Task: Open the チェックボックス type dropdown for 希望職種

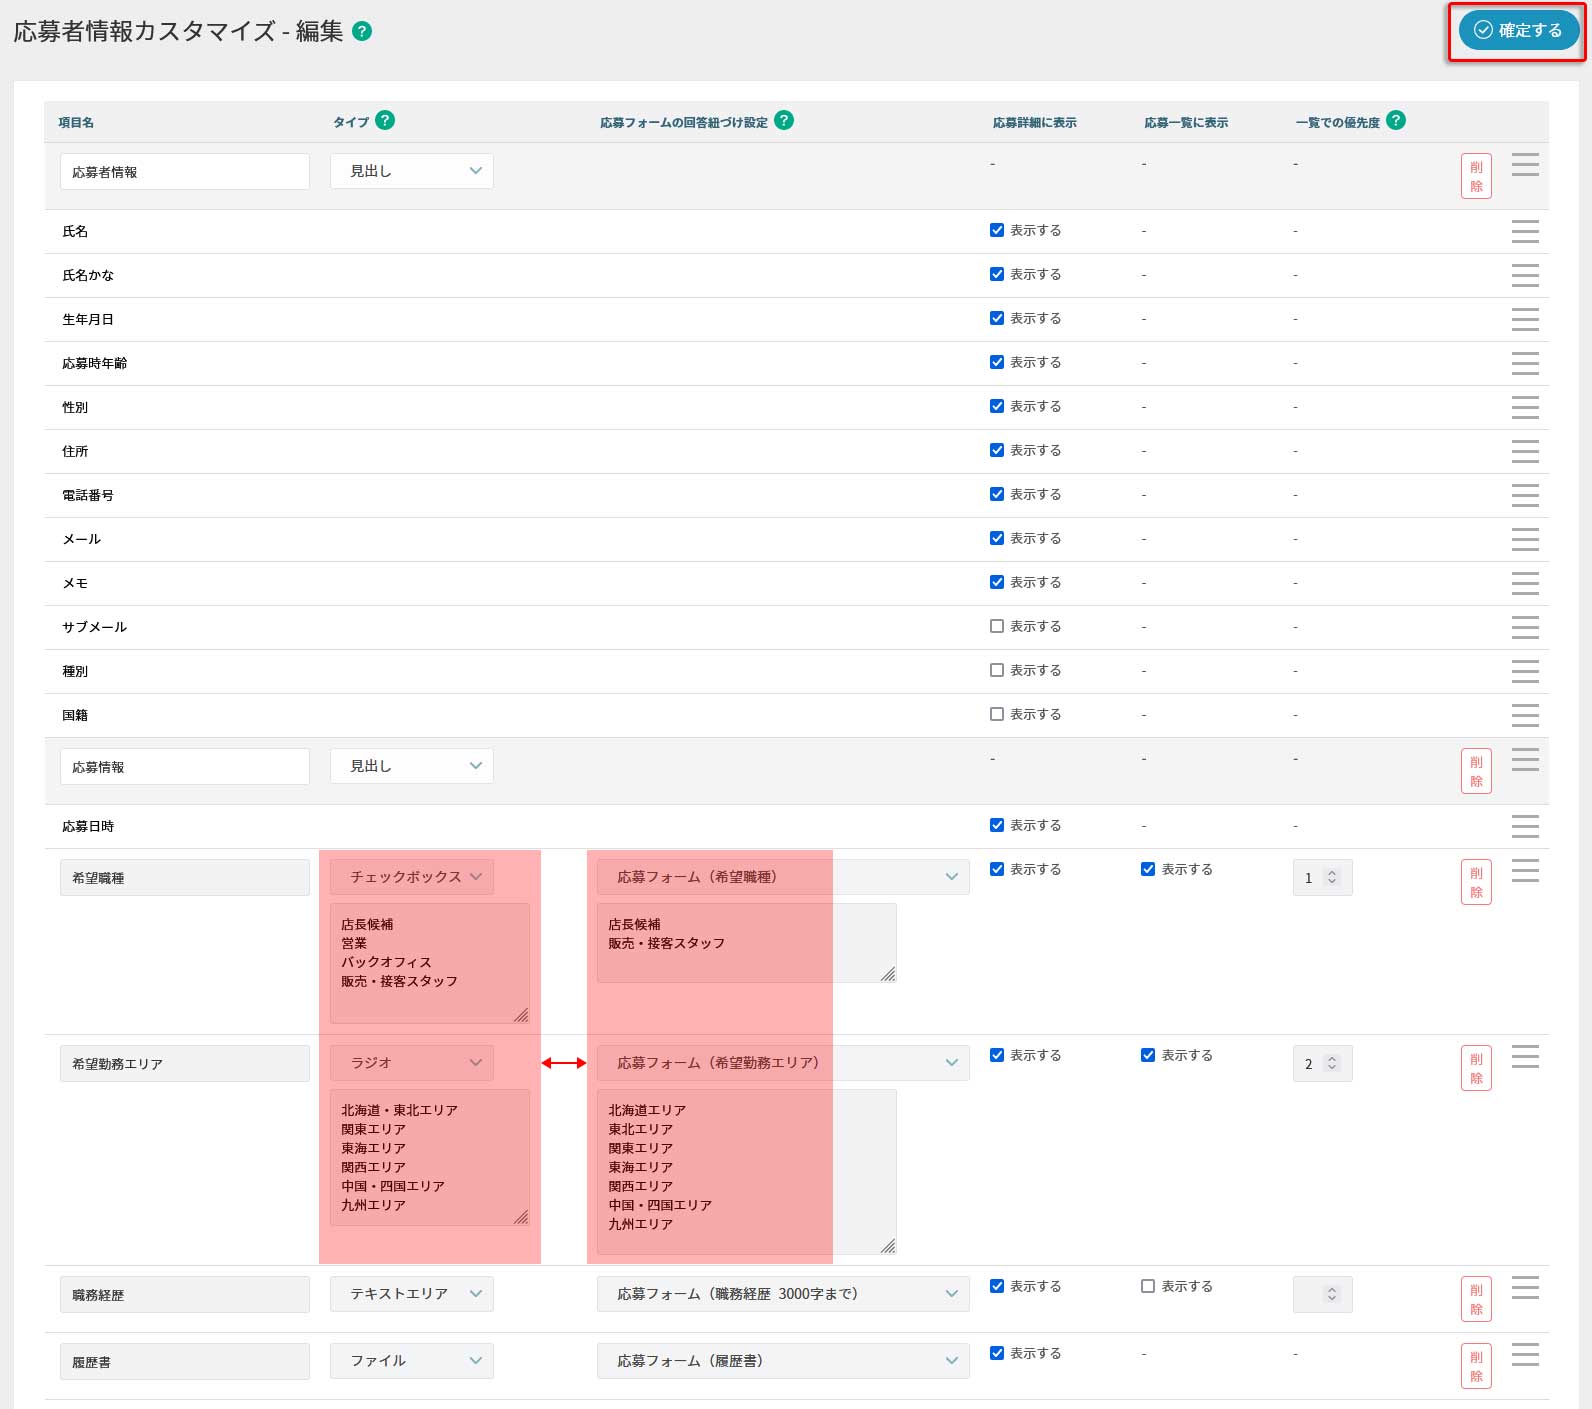Action: point(412,877)
